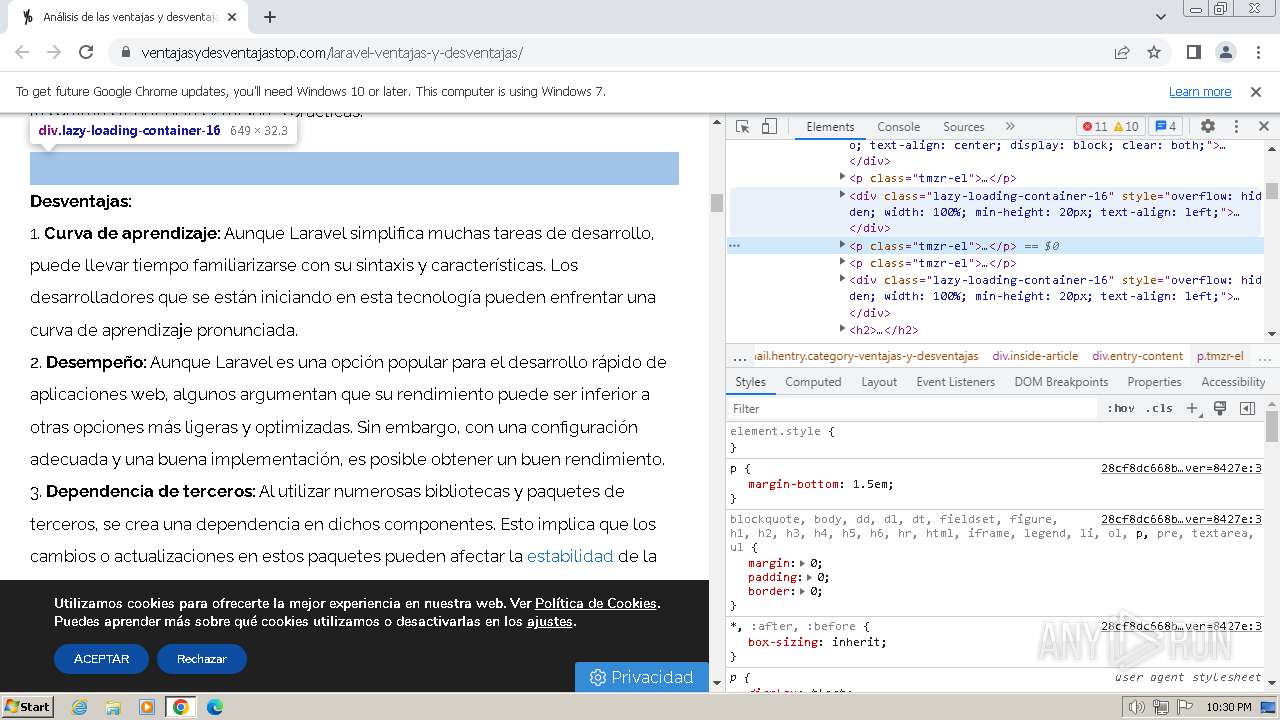Toggle the device toolbar icon

click(769, 126)
